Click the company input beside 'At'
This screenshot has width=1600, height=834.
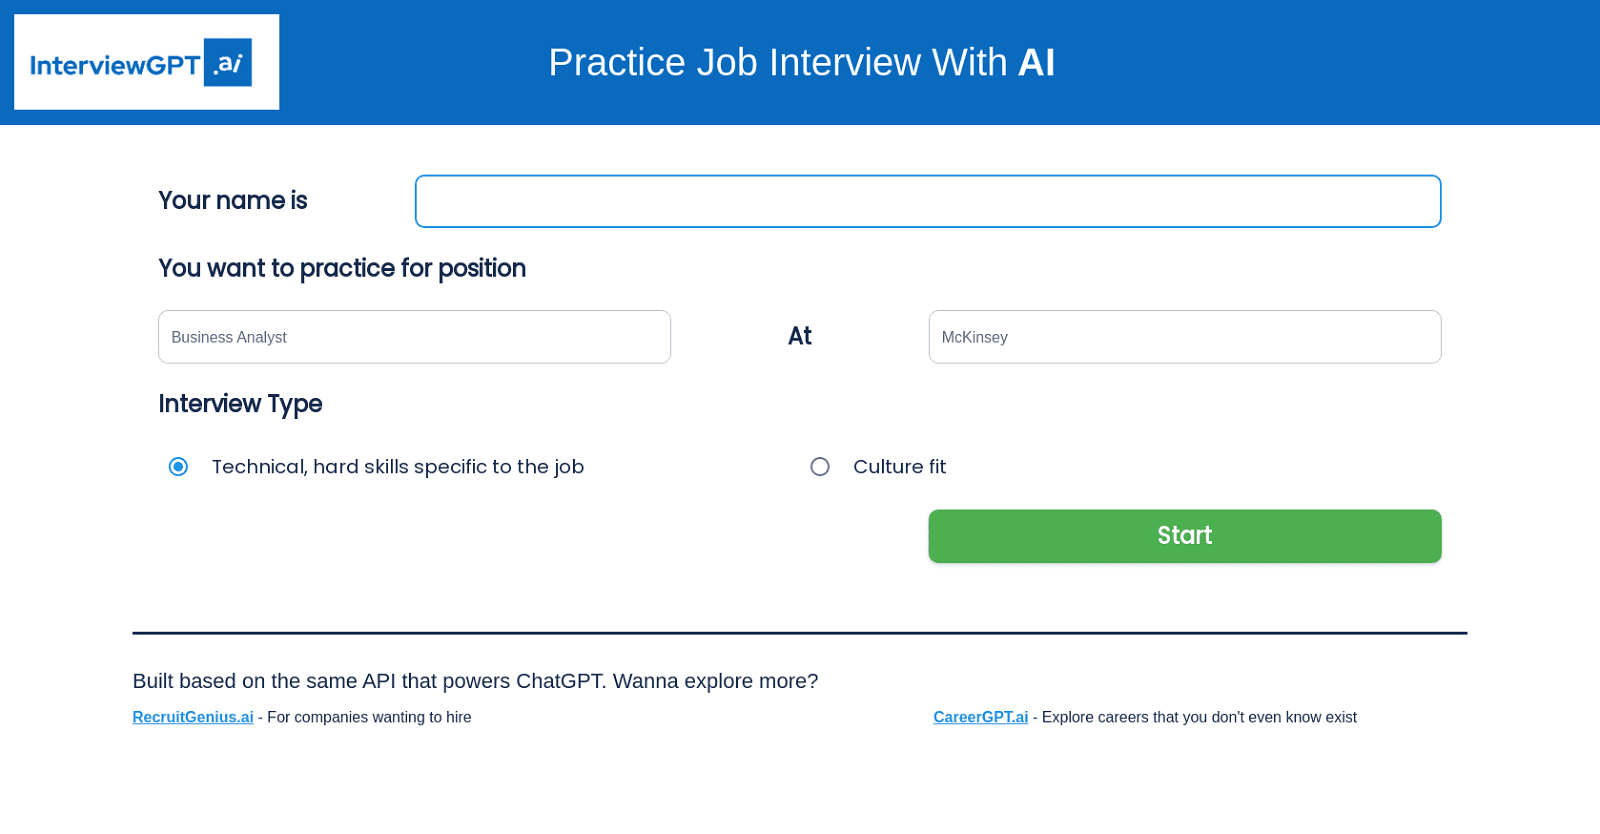pyautogui.click(x=1185, y=337)
